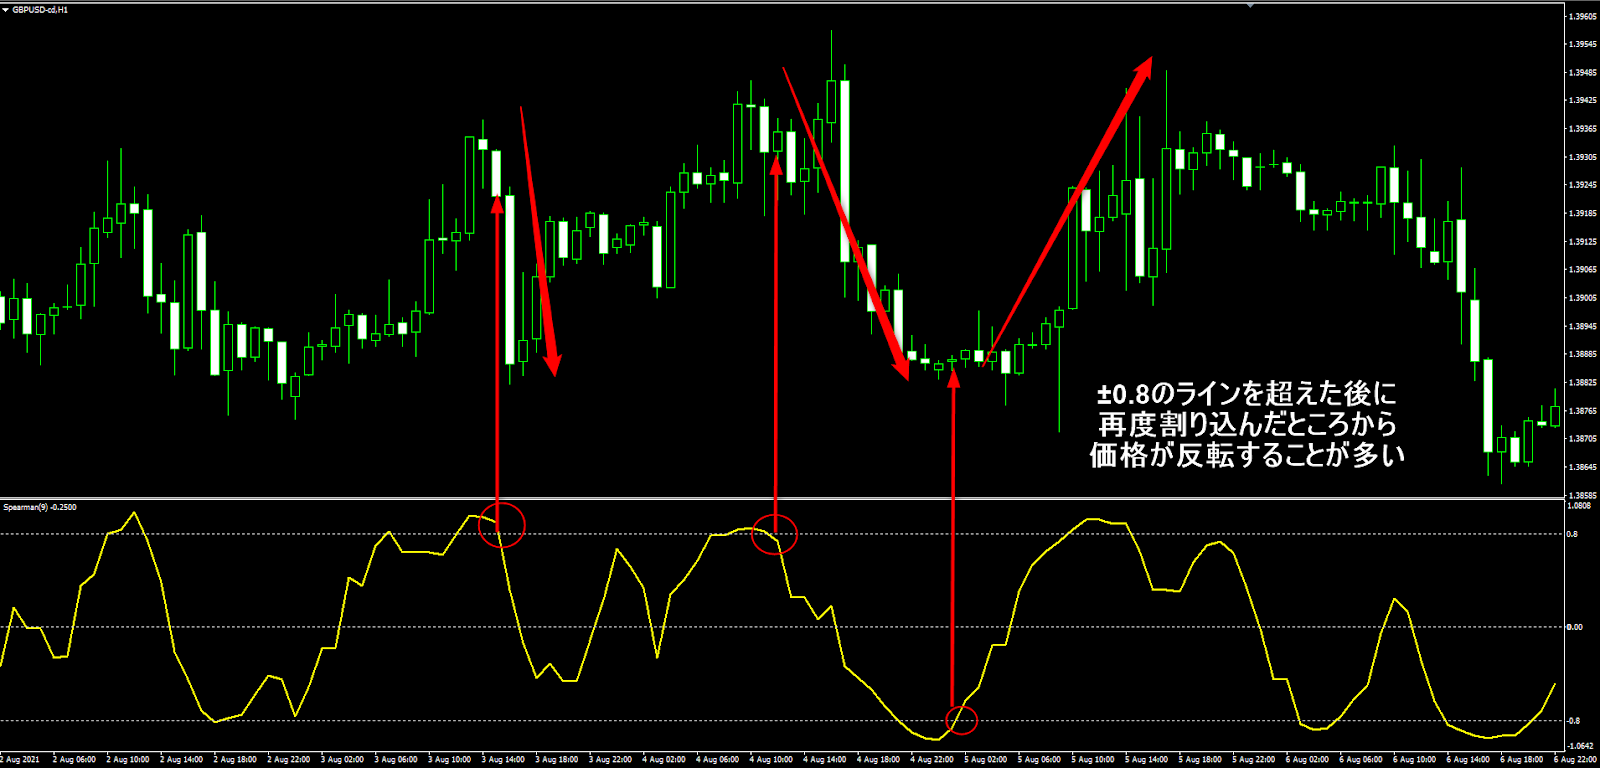
Task: Click the chart shift triangle marker at top
Action: tap(1250, 6)
